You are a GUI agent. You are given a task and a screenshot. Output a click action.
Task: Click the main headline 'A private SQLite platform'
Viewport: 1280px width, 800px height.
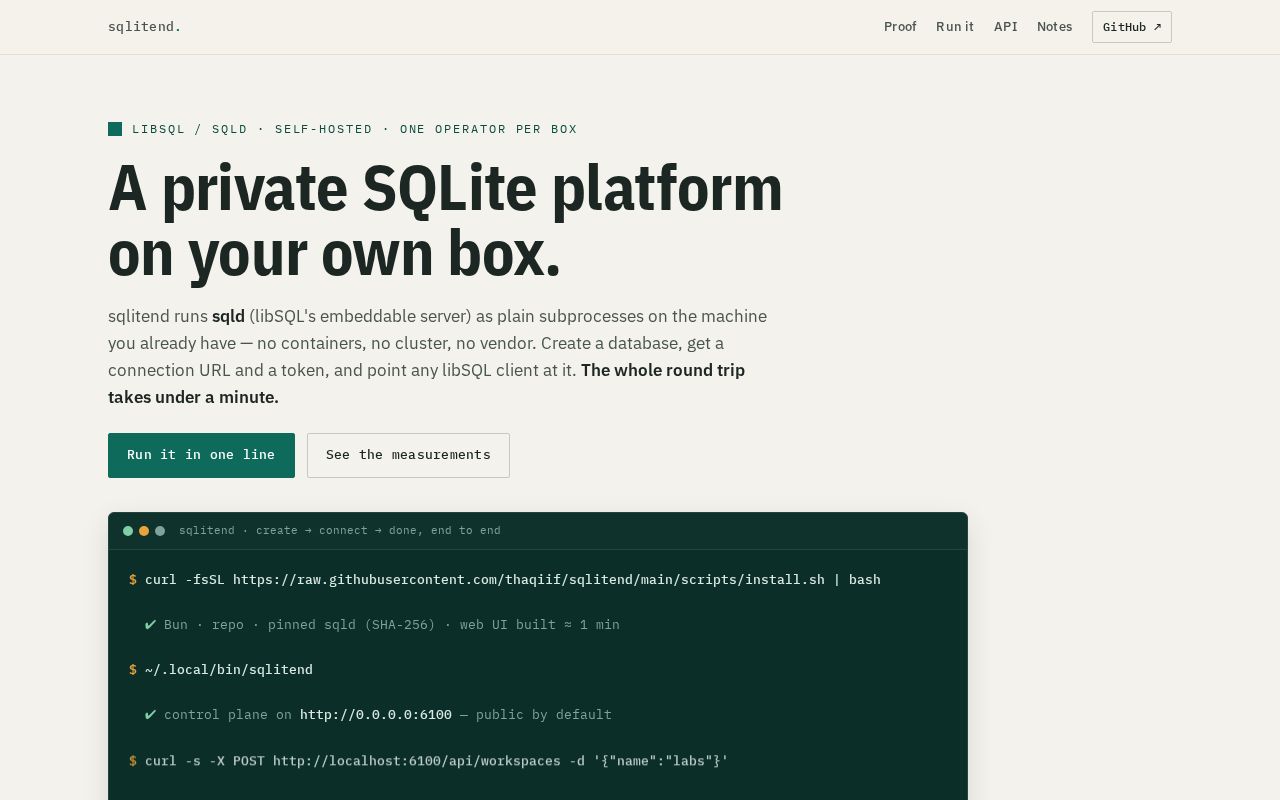[x=445, y=188]
